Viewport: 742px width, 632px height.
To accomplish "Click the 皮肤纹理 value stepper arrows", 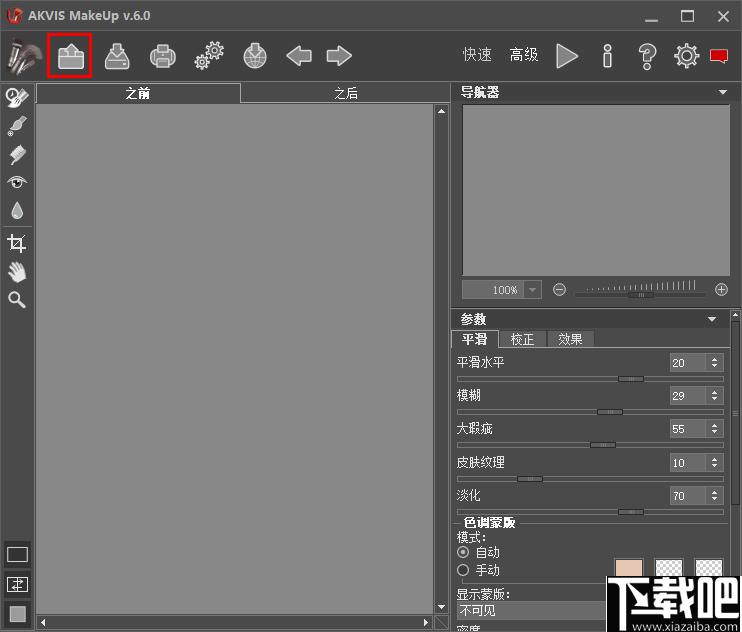I will (714, 463).
